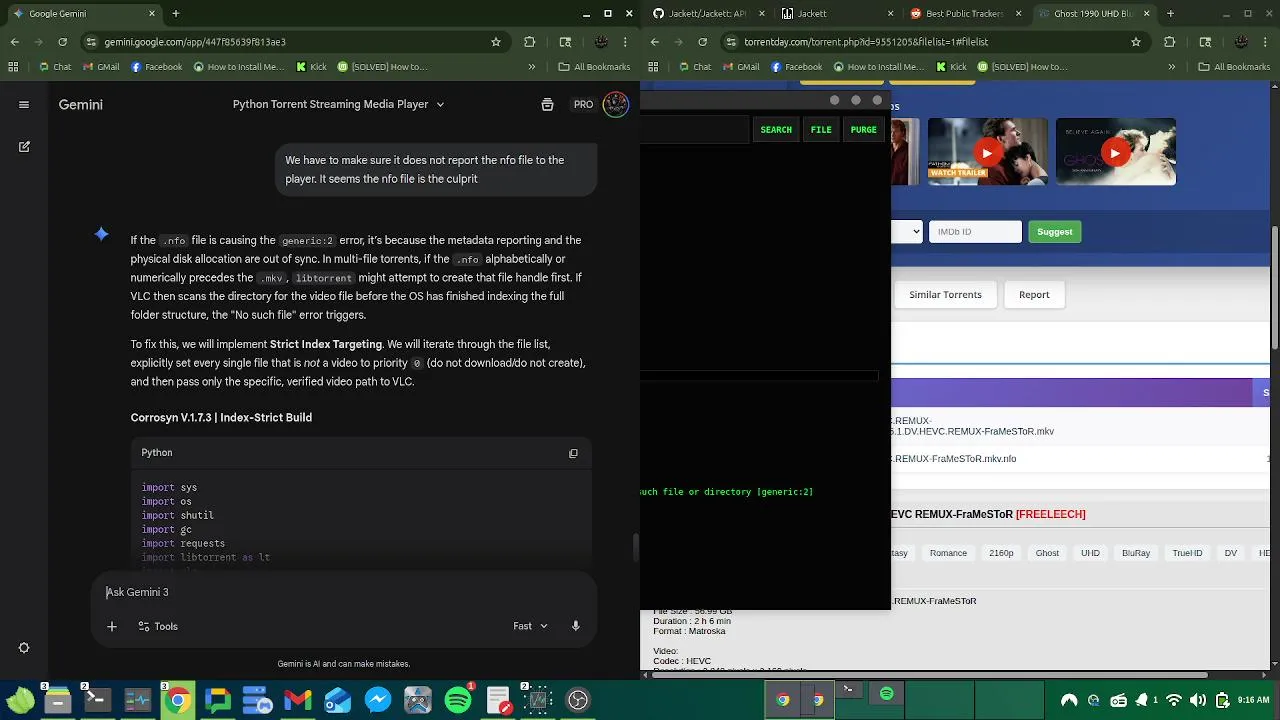Open OBS Studio from the taskbar dock

click(x=578, y=700)
